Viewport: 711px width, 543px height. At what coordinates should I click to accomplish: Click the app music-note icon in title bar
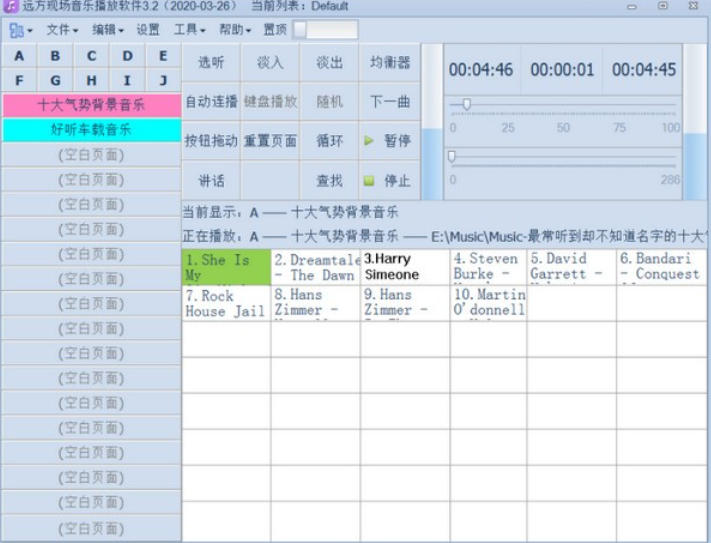pyautogui.click(x=10, y=6)
